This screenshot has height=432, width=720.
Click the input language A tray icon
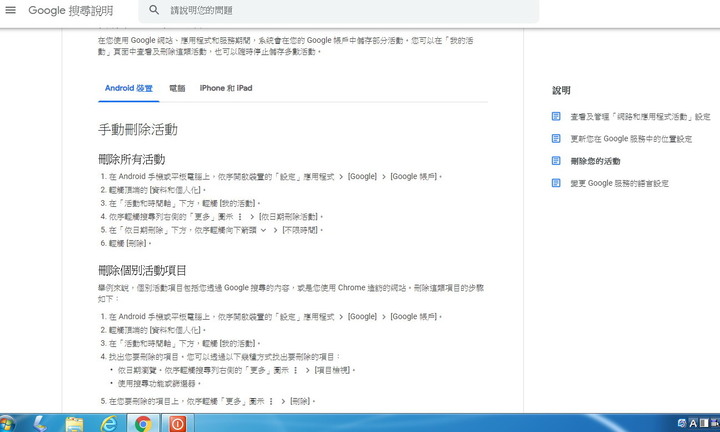[x=692, y=423]
